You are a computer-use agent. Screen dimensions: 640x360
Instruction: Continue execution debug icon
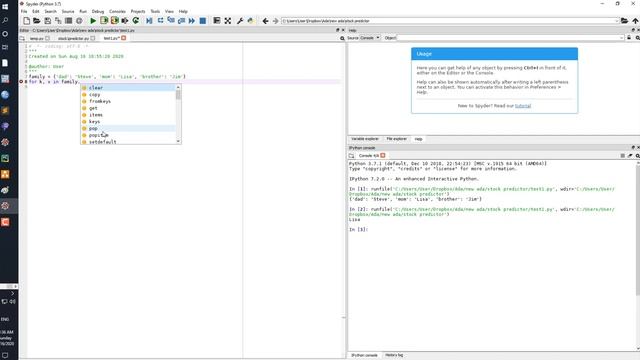pyautogui.click(x=192, y=21)
